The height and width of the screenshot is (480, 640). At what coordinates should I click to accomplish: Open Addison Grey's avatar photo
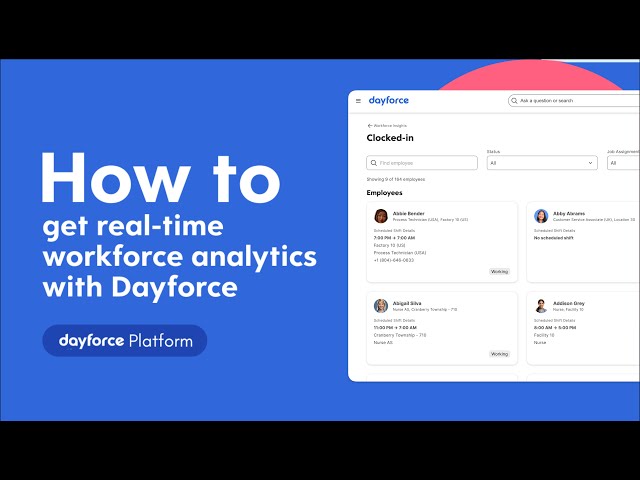[541, 306]
